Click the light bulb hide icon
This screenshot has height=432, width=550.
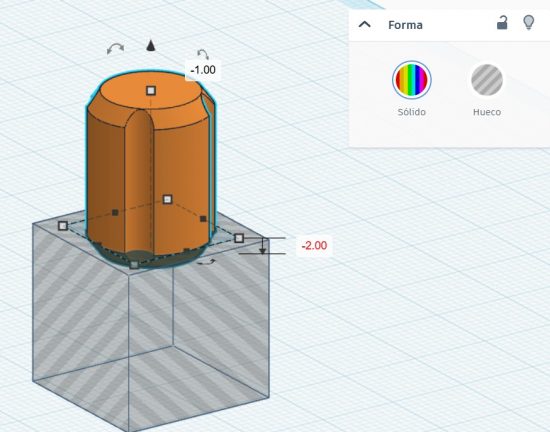[x=529, y=23]
